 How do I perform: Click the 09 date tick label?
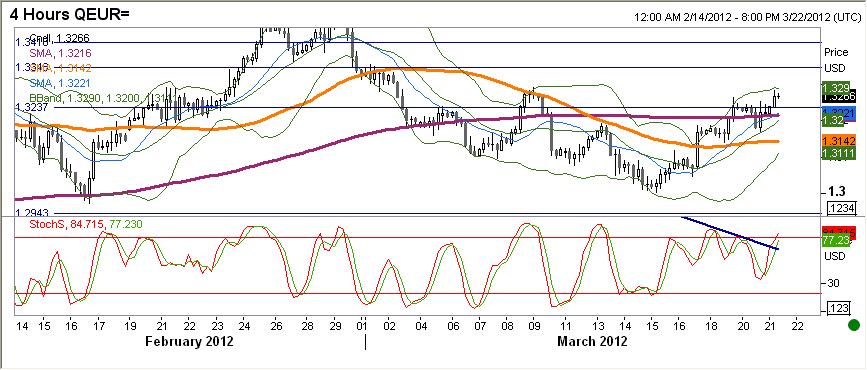[x=534, y=325]
